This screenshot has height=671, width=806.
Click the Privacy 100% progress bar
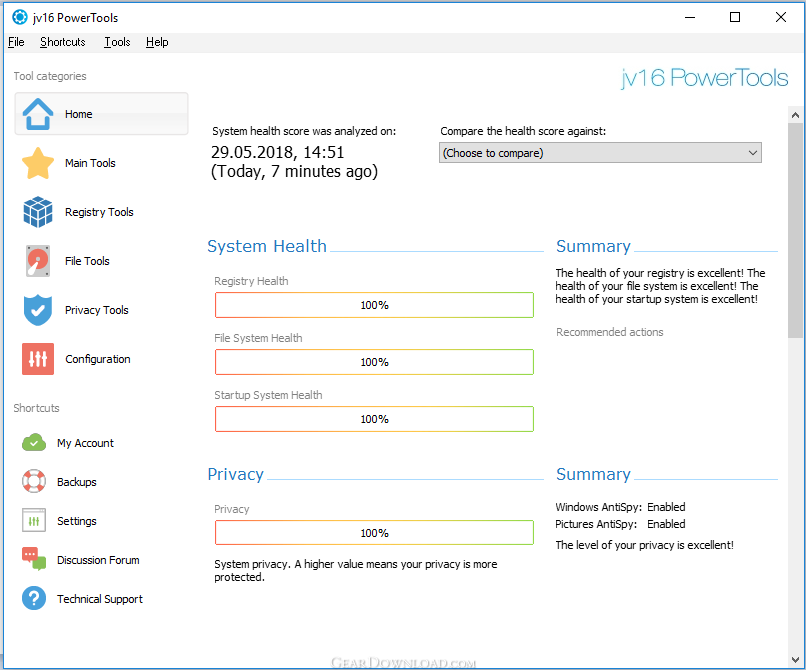(374, 533)
